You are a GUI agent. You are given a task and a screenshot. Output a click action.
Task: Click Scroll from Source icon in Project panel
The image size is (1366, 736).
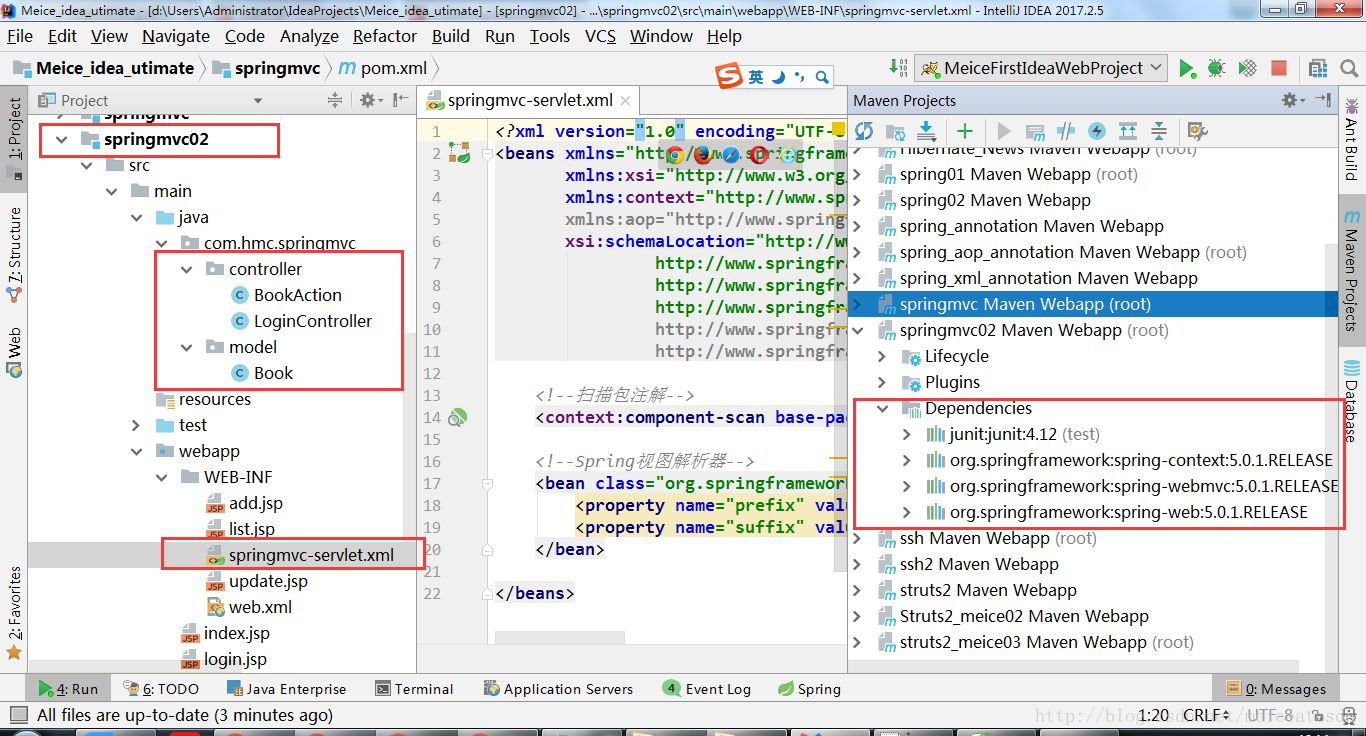click(335, 100)
